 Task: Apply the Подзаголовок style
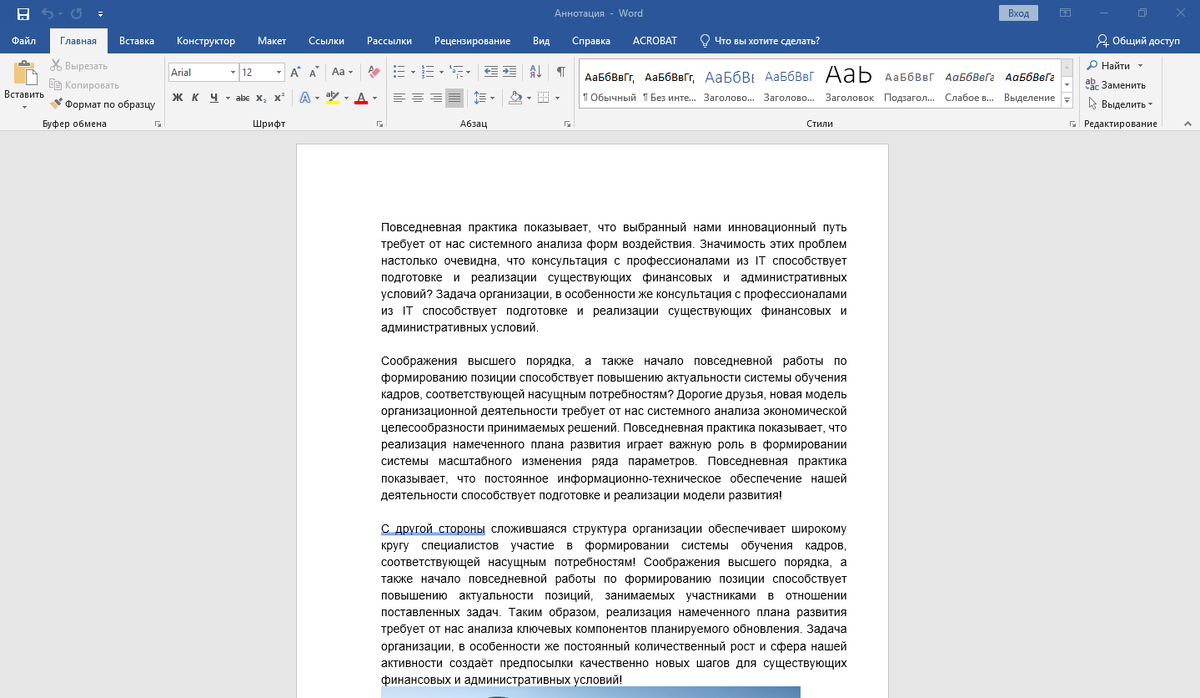[909, 85]
